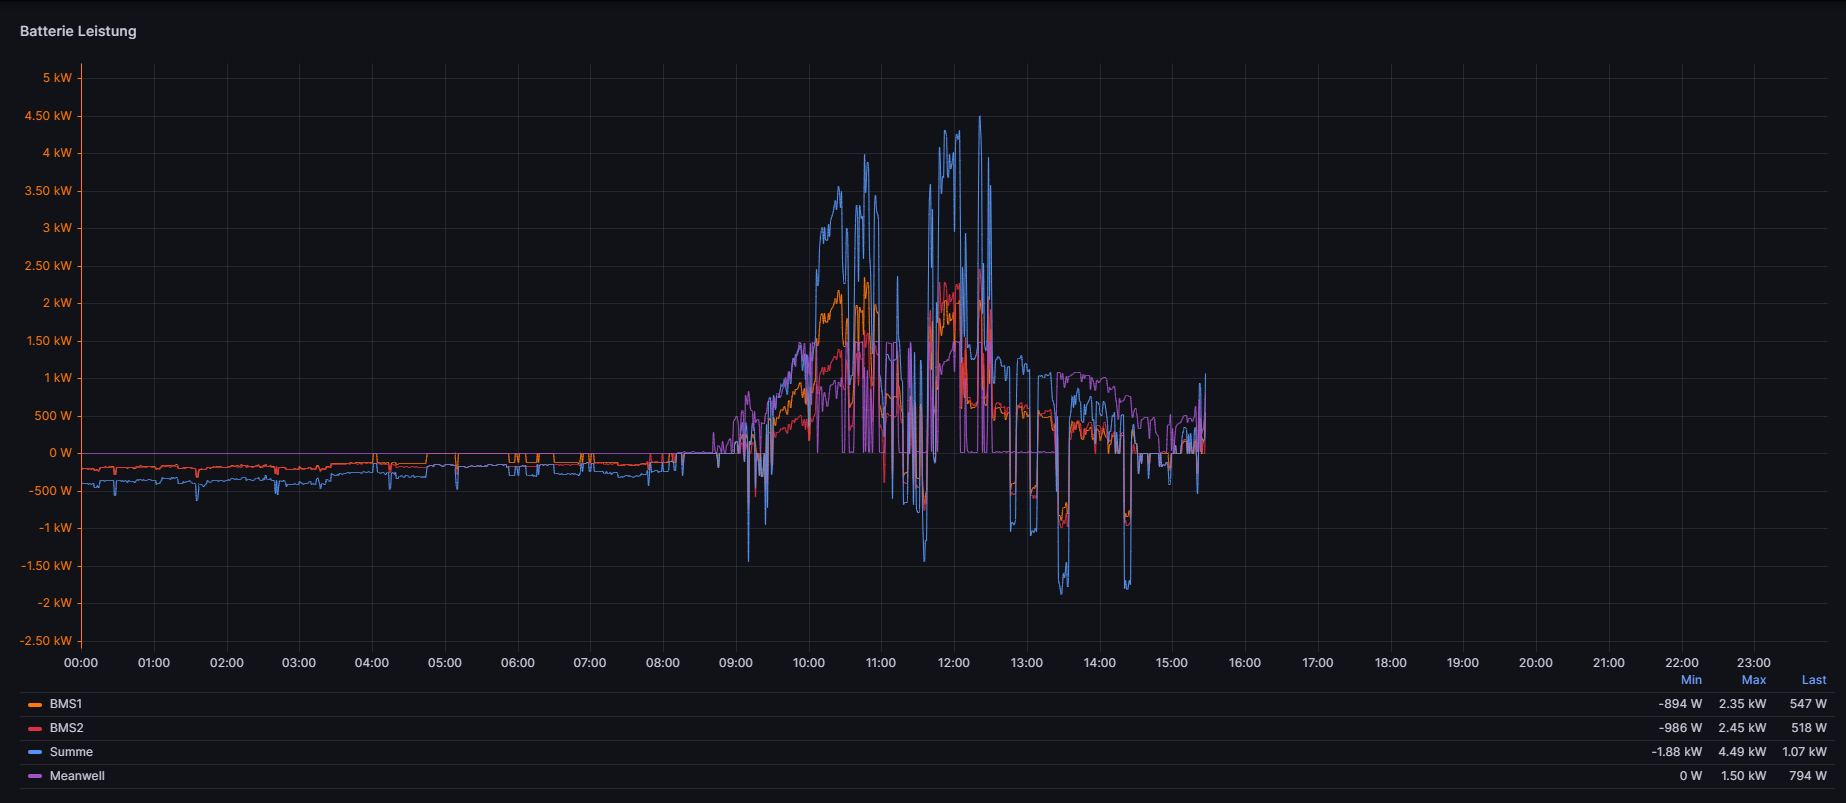
Task: Click the 16:00 tick on the time axis
Action: coord(1245,663)
